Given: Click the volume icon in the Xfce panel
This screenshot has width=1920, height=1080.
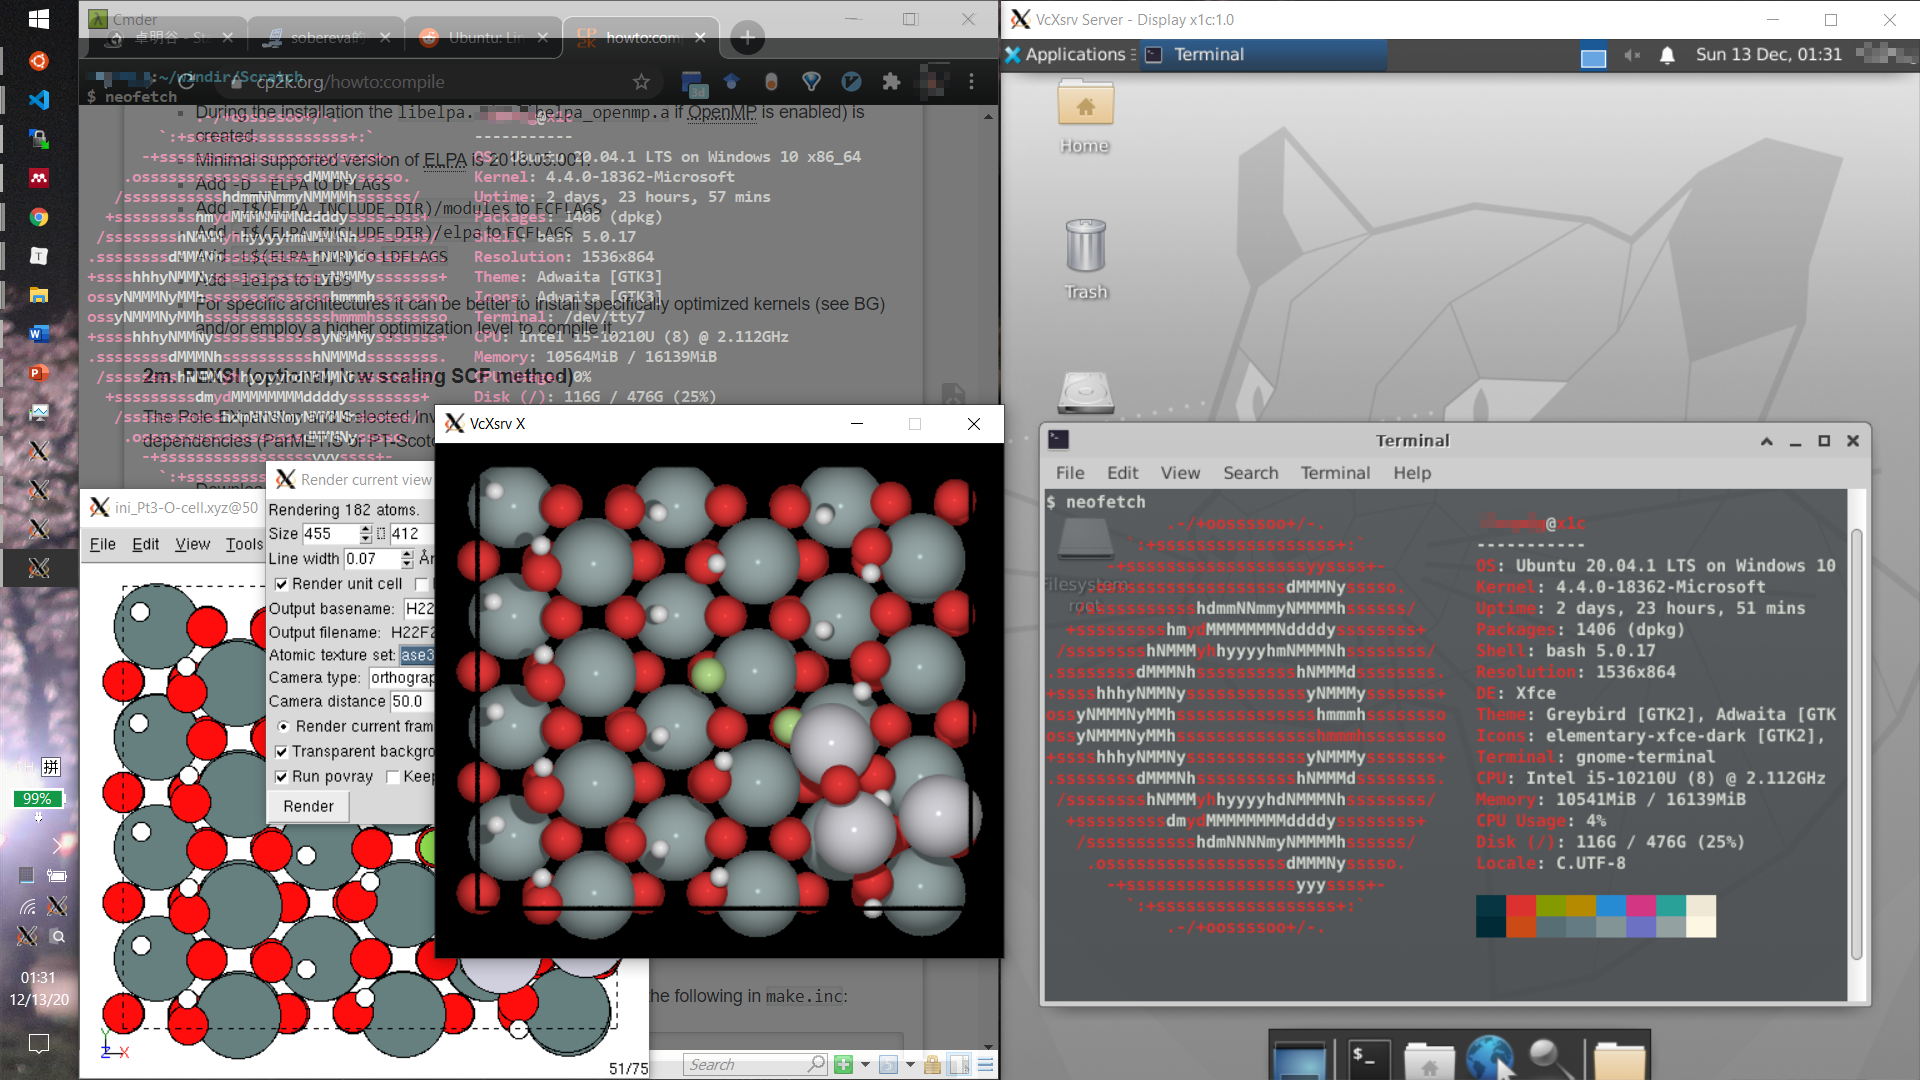Looking at the screenshot, I should [1632, 55].
